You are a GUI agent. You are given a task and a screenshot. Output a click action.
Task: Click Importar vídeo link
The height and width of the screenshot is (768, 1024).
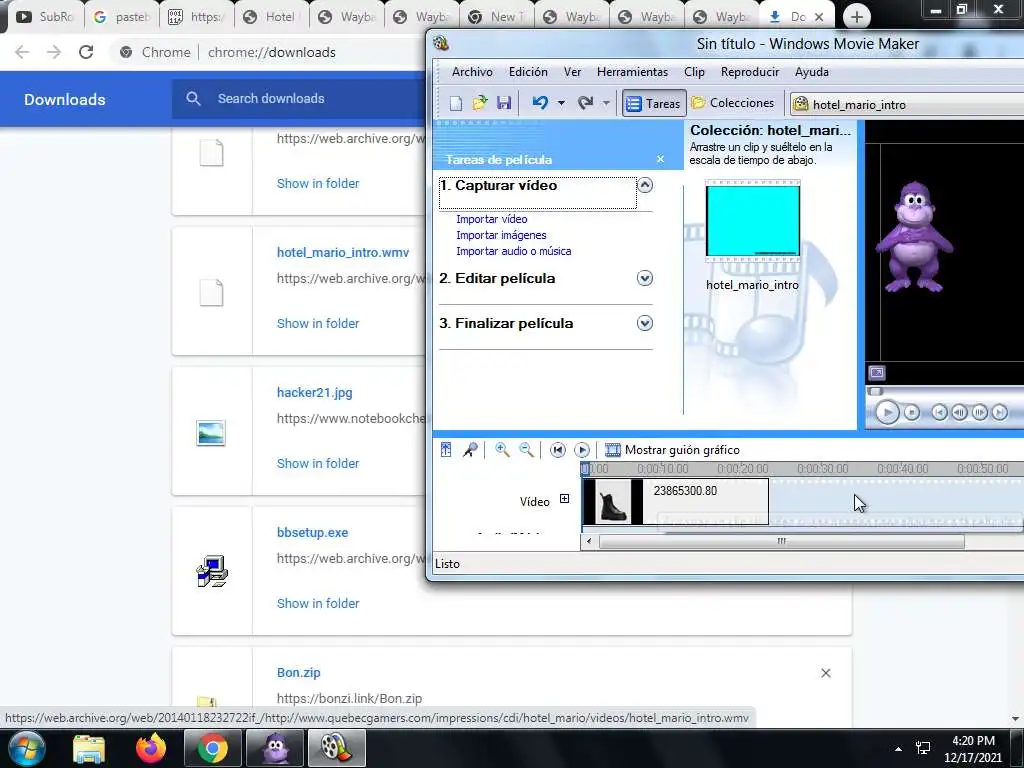click(x=492, y=219)
